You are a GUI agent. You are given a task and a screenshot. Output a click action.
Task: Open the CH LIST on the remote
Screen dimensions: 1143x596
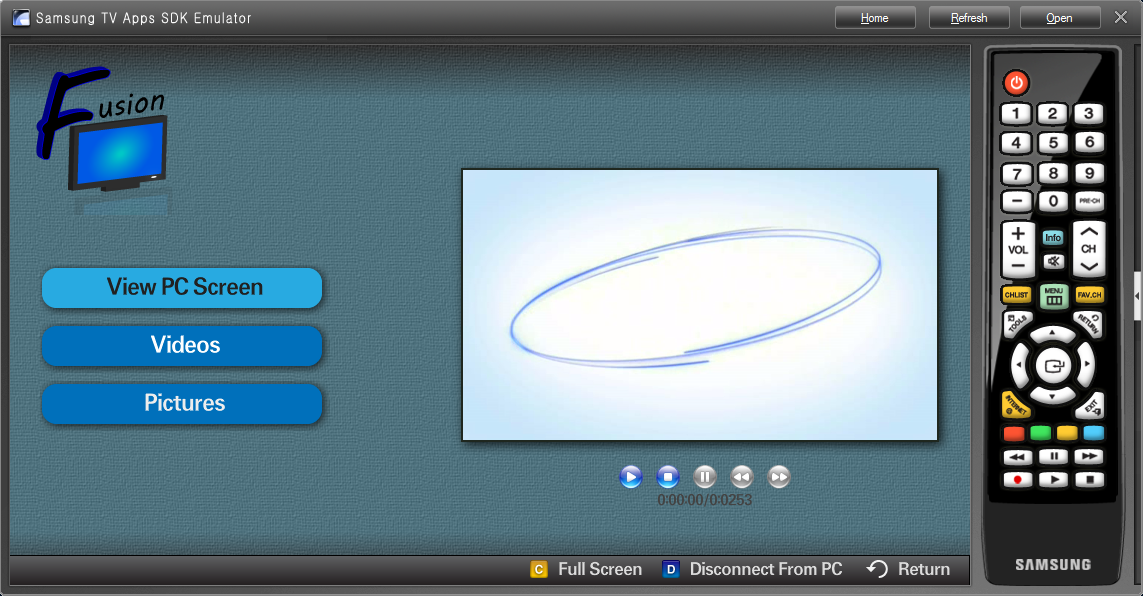pyautogui.click(x=1016, y=295)
